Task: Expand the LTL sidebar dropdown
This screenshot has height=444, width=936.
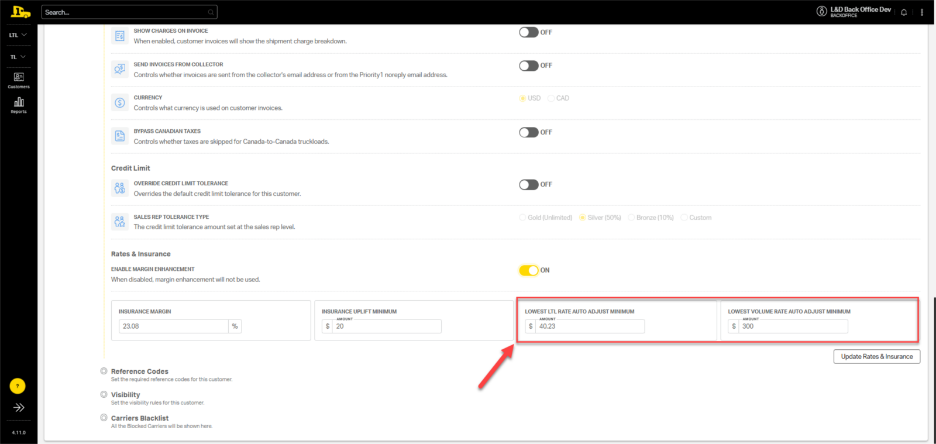Action: 18,35
